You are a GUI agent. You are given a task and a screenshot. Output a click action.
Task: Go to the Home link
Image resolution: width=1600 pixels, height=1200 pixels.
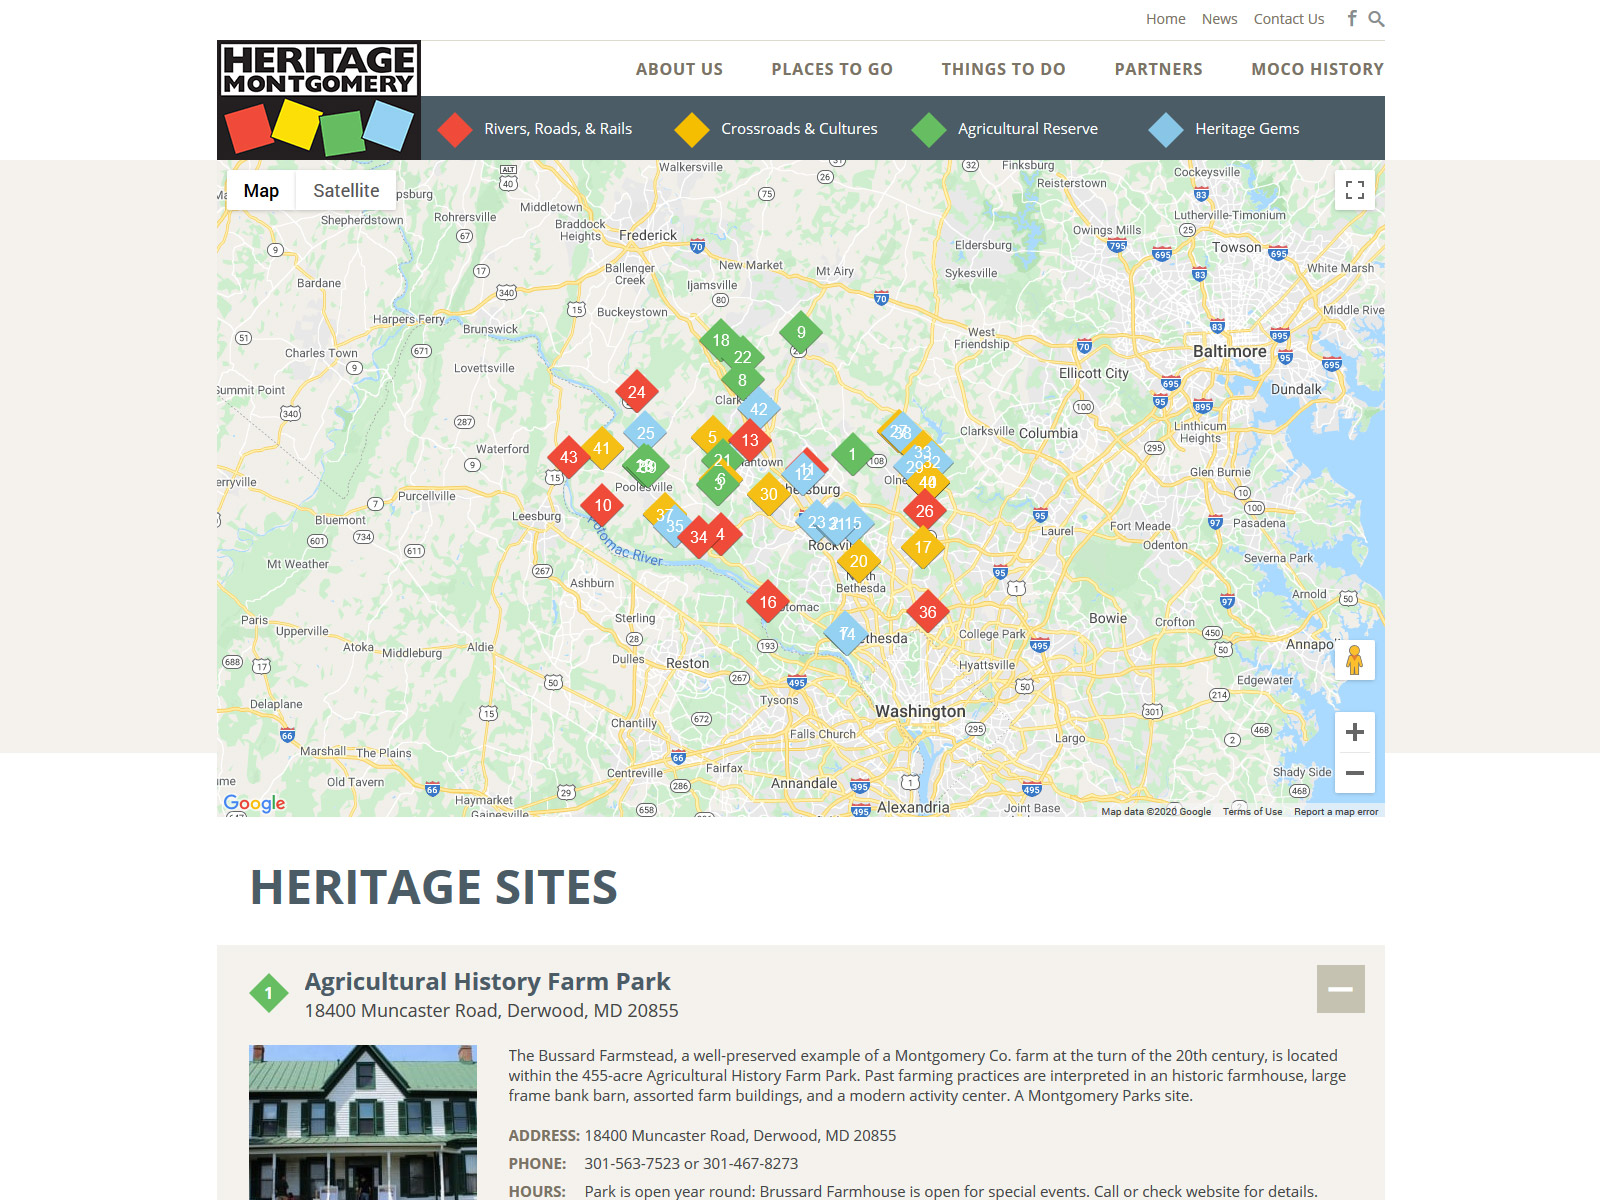coord(1166,19)
